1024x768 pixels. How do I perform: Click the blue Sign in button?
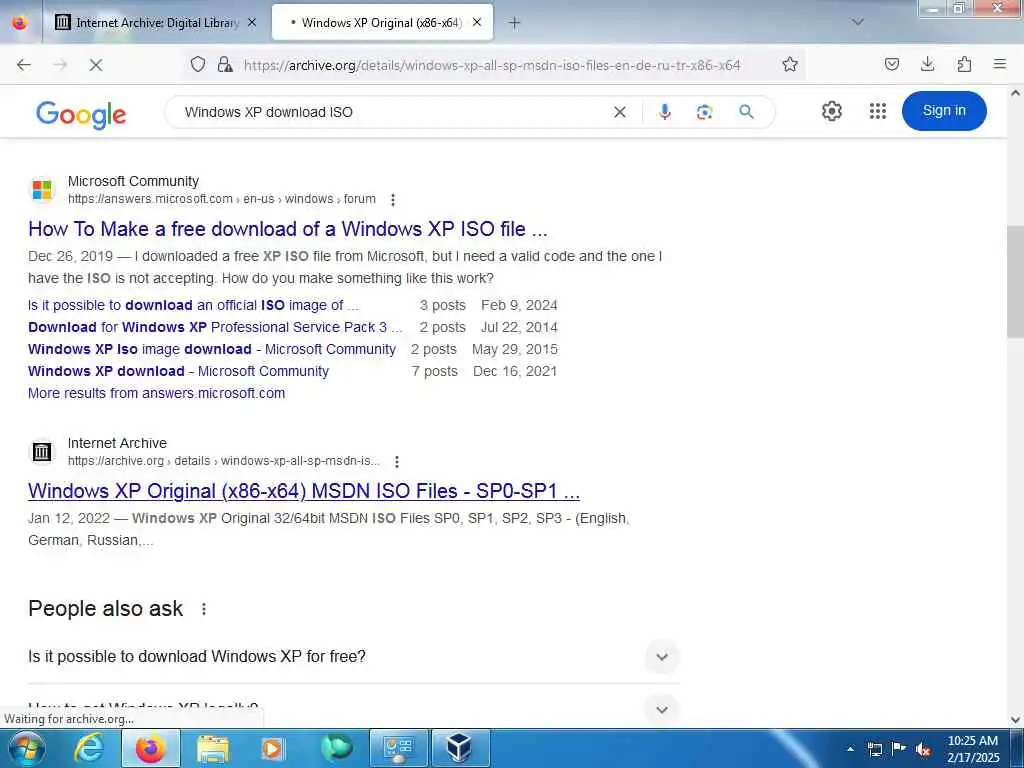pos(944,110)
